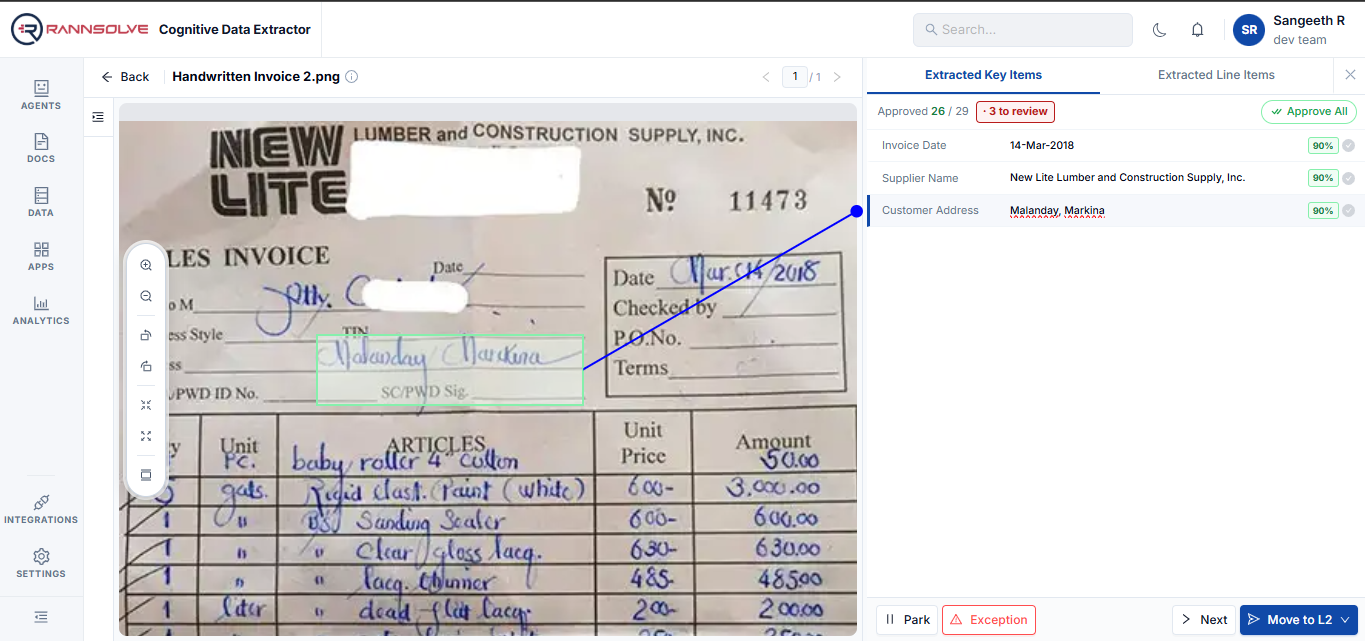Viewport: 1365px width, 641px height.
Task: Filter by the 3 to review badge
Action: coord(1015,111)
